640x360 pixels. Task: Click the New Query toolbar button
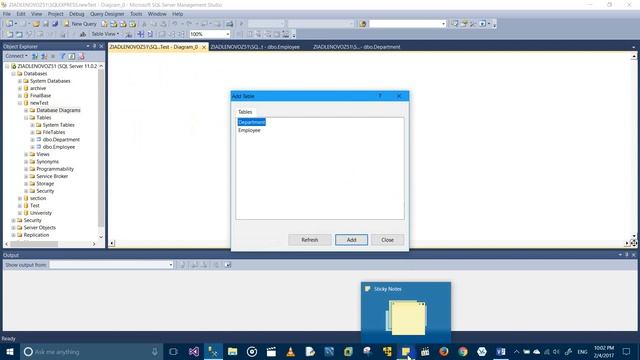pos(80,24)
